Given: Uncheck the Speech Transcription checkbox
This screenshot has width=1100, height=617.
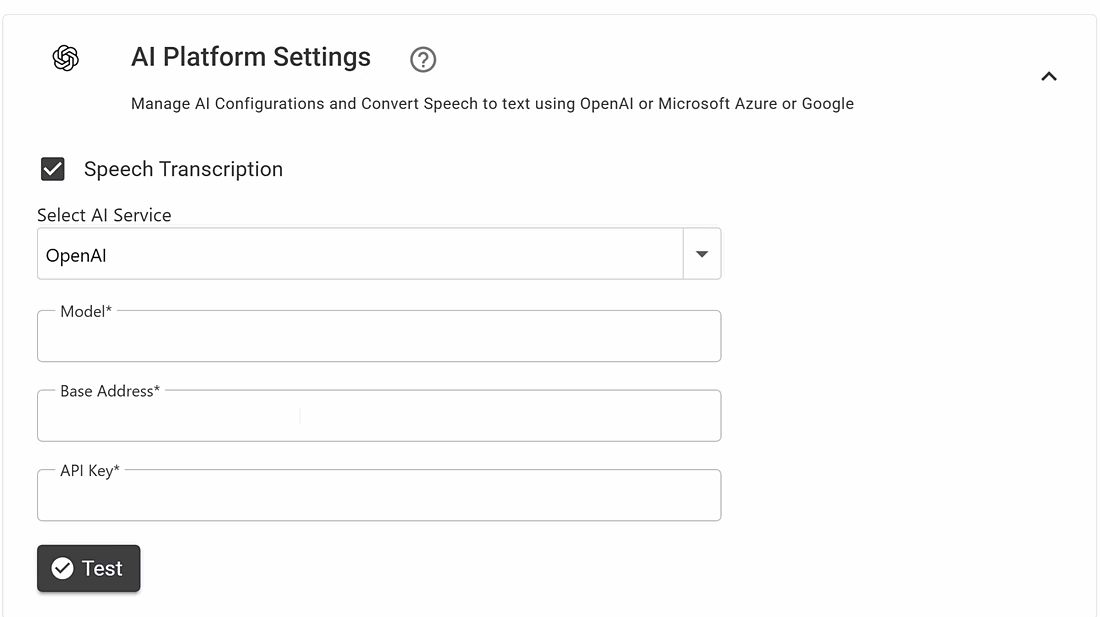Looking at the screenshot, I should 53,169.
